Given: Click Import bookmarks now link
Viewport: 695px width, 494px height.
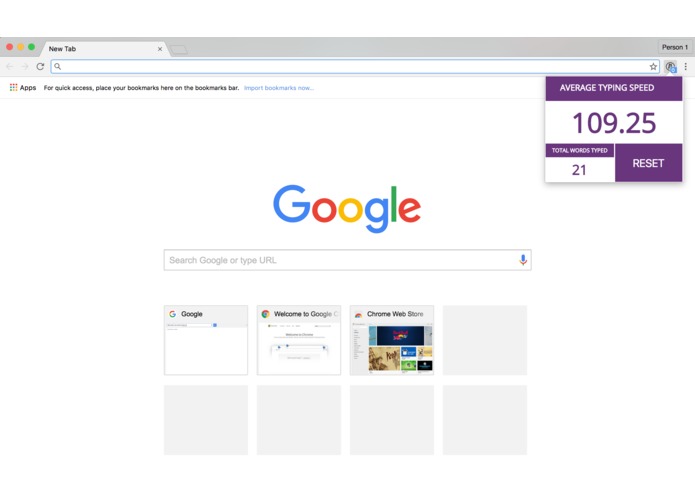Looking at the screenshot, I should pos(279,88).
